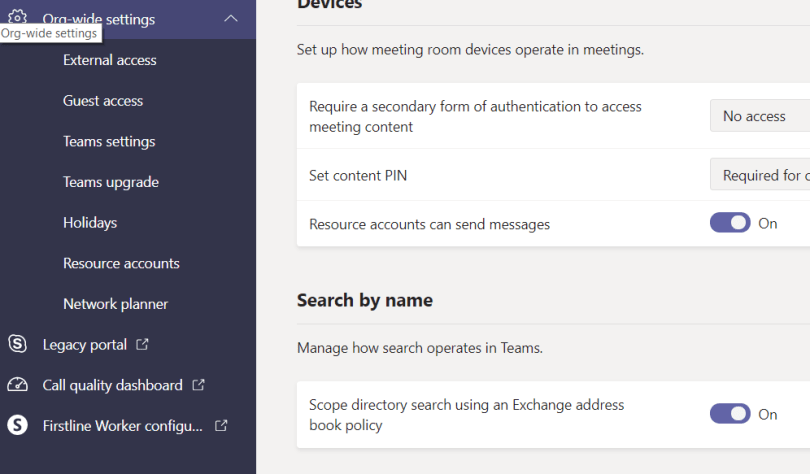
Task: Click external link icon beside Firstline Worker
Action: (221, 425)
